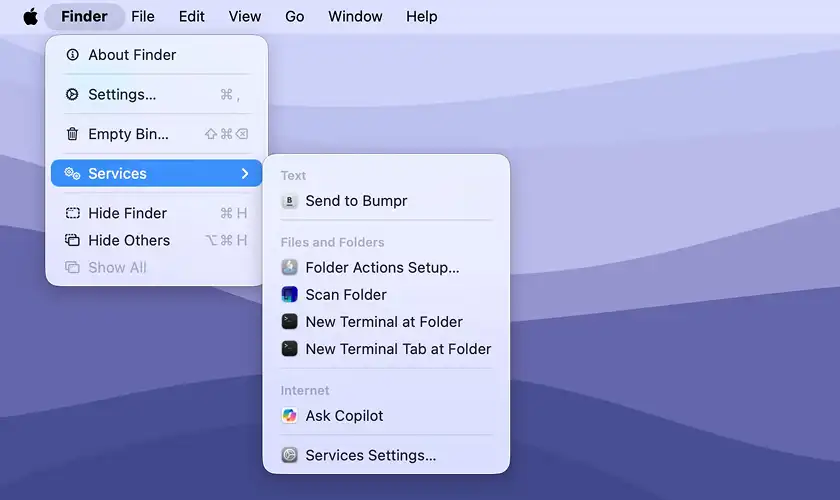This screenshot has height=500, width=840.
Task: Select Hide Others menu item
Action: tap(156, 240)
